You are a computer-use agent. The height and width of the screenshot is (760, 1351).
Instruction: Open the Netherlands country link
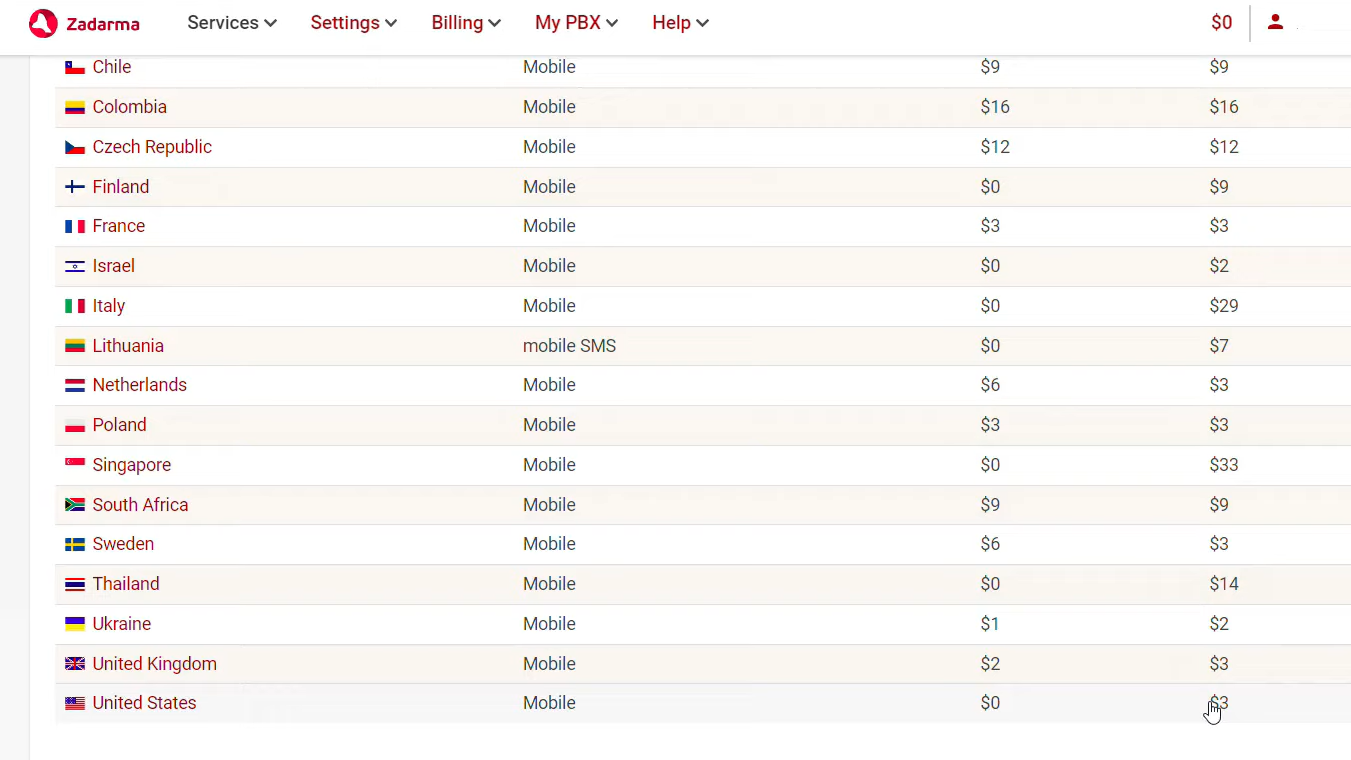pyautogui.click(x=139, y=385)
